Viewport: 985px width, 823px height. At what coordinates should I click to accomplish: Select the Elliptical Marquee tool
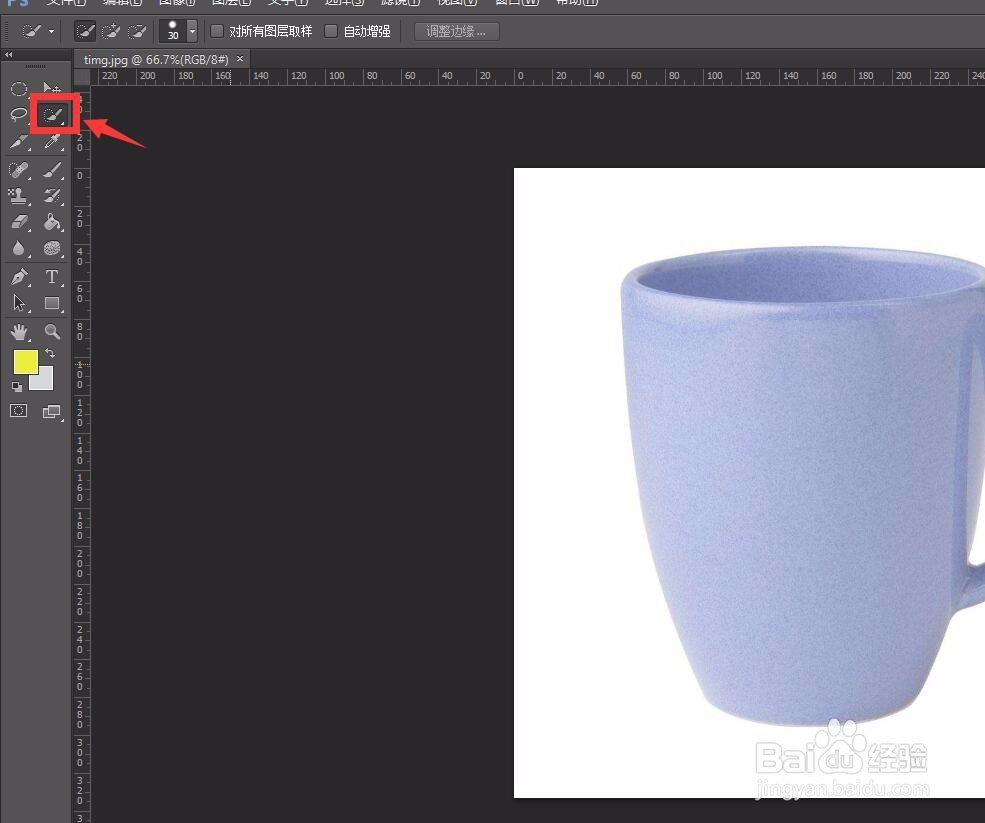(x=19, y=89)
